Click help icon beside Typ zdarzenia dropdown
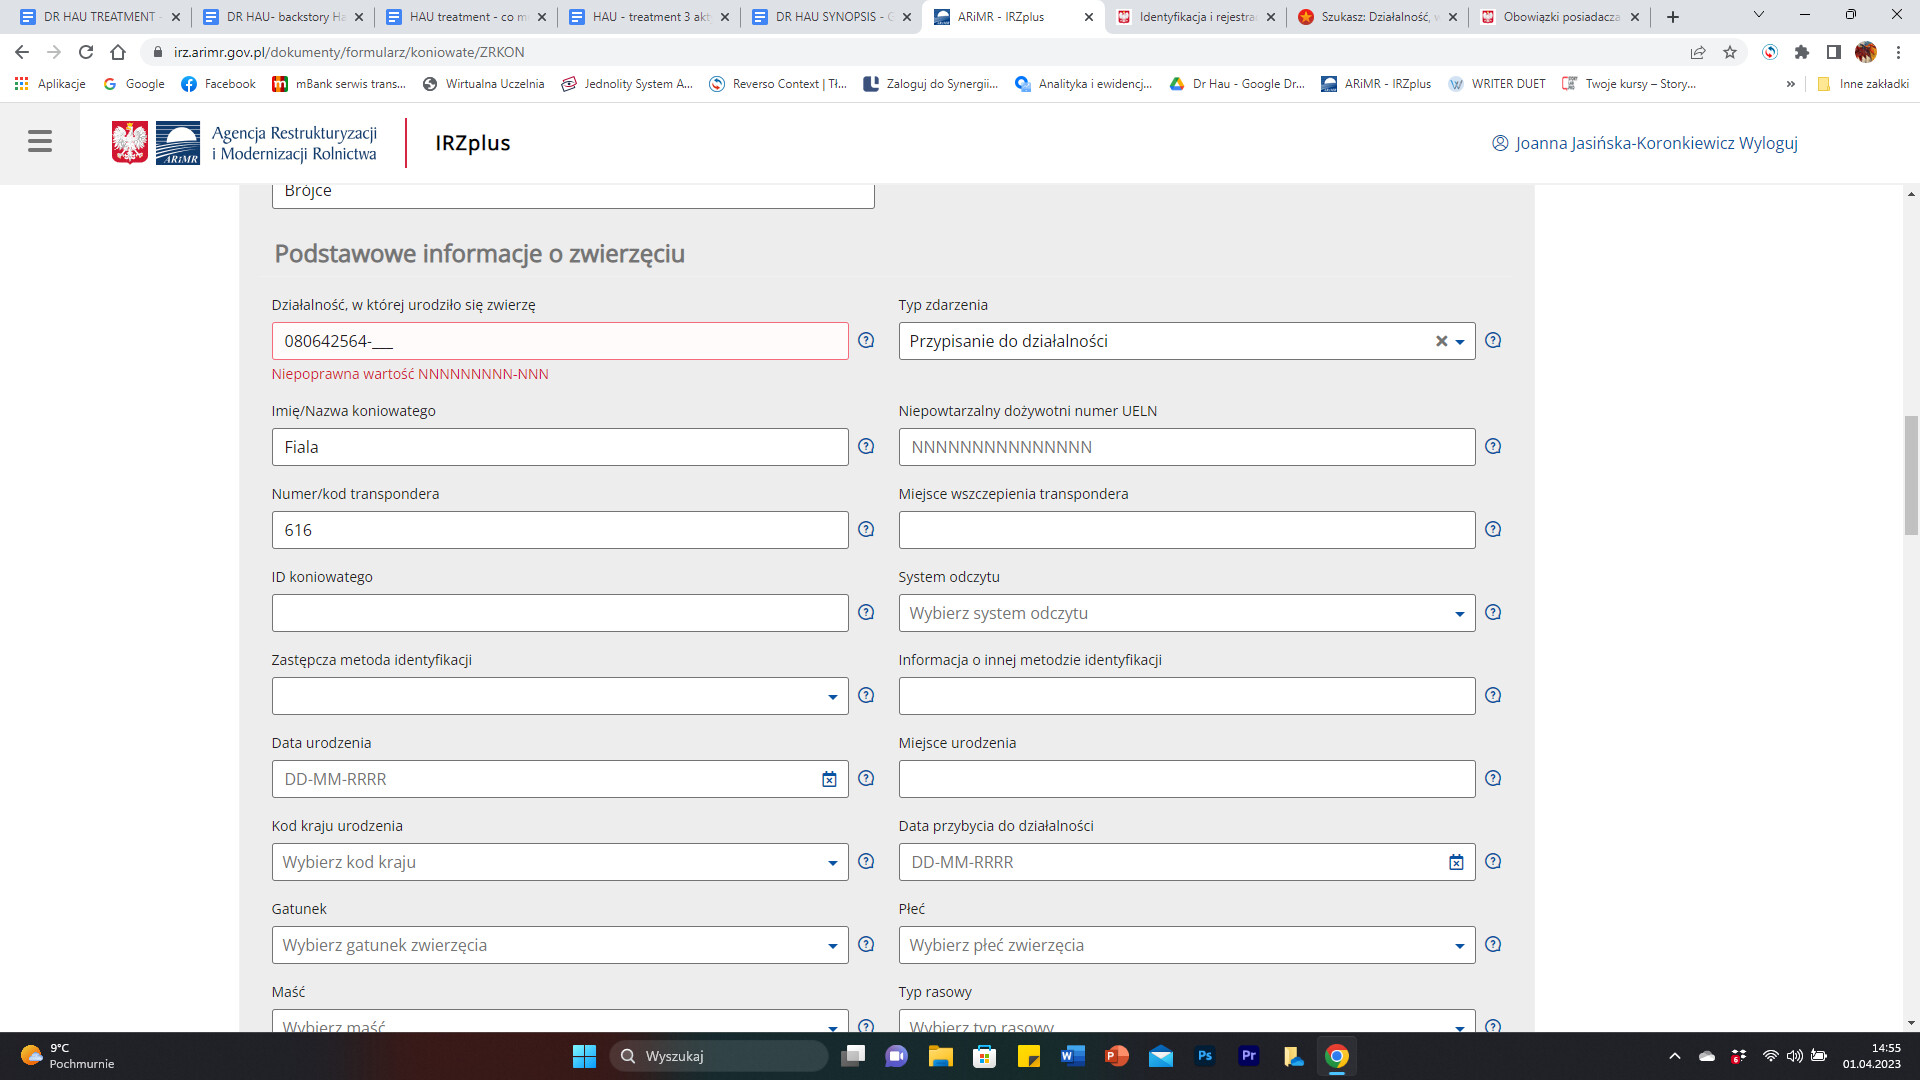The width and height of the screenshot is (1920, 1080). pyautogui.click(x=1493, y=341)
